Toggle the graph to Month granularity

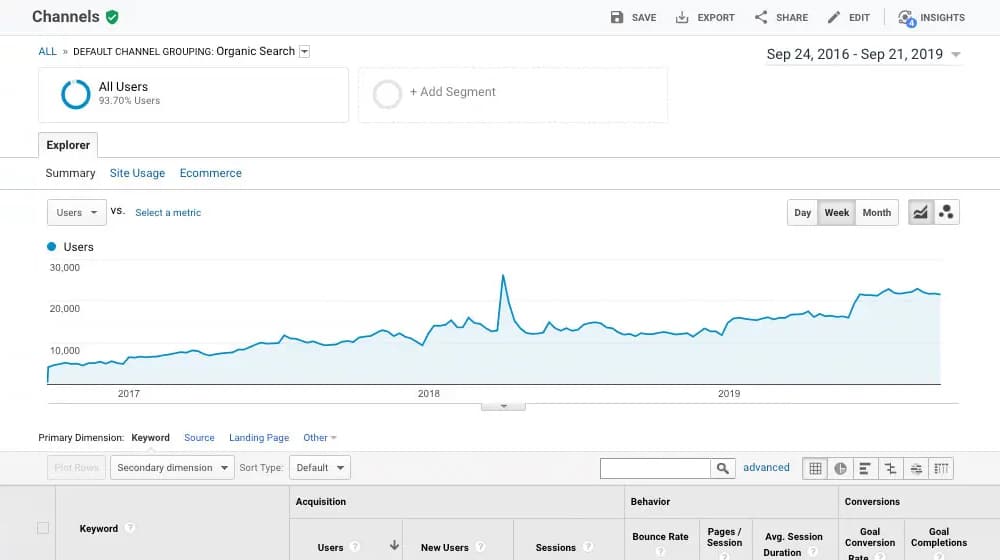tap(876, 212)
